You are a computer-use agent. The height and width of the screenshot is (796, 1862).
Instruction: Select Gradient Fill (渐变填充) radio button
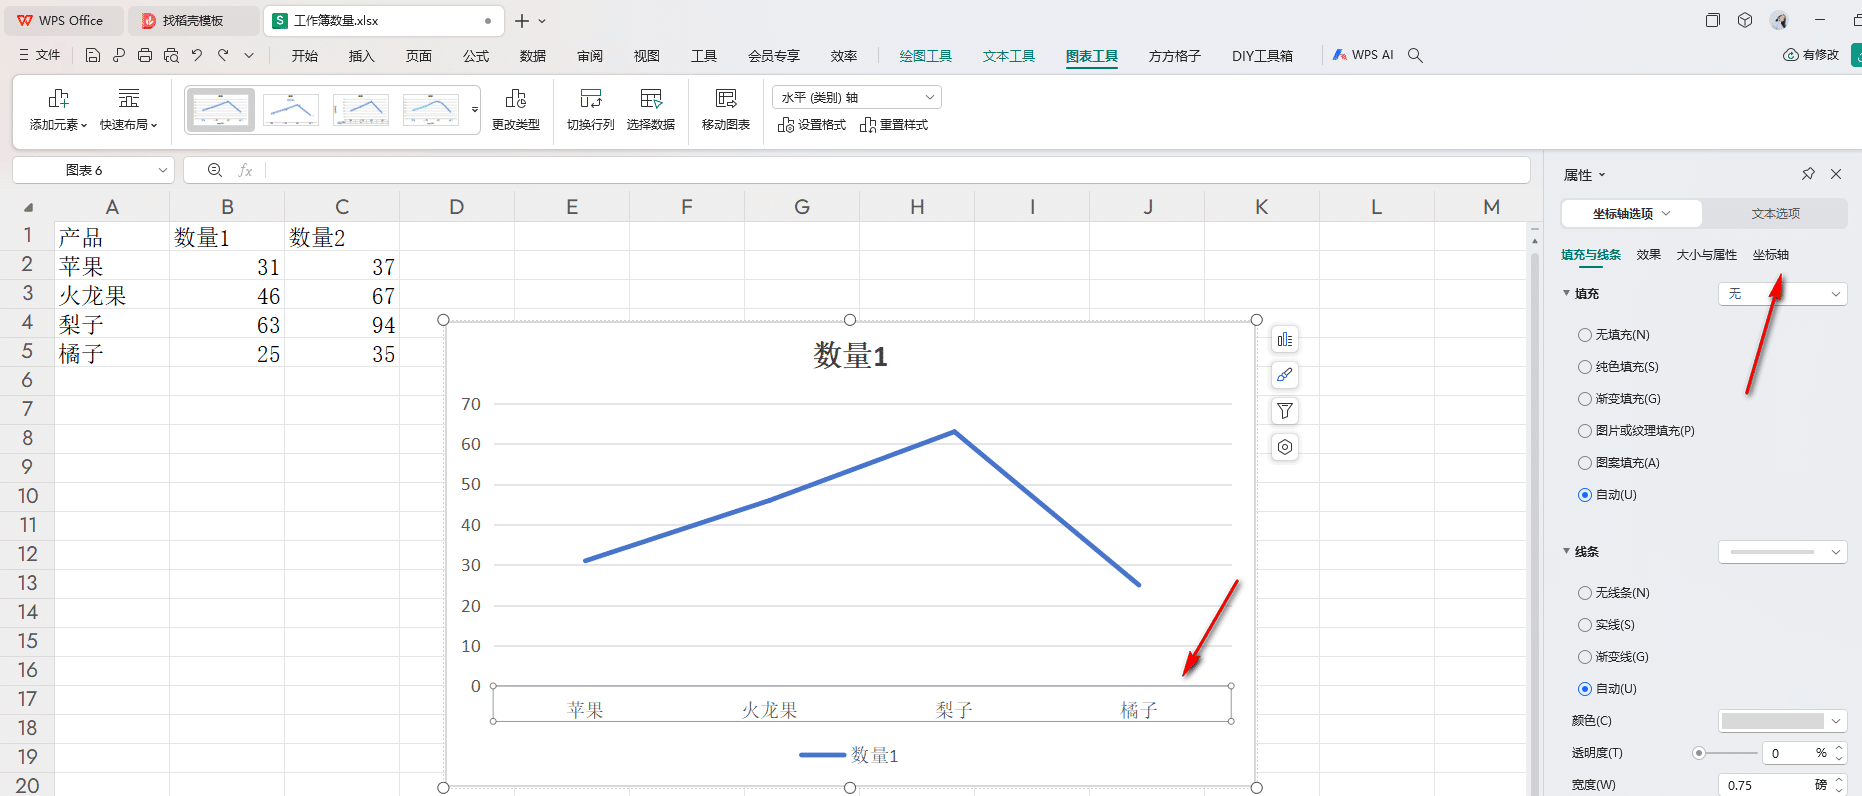coord(1585,399)
